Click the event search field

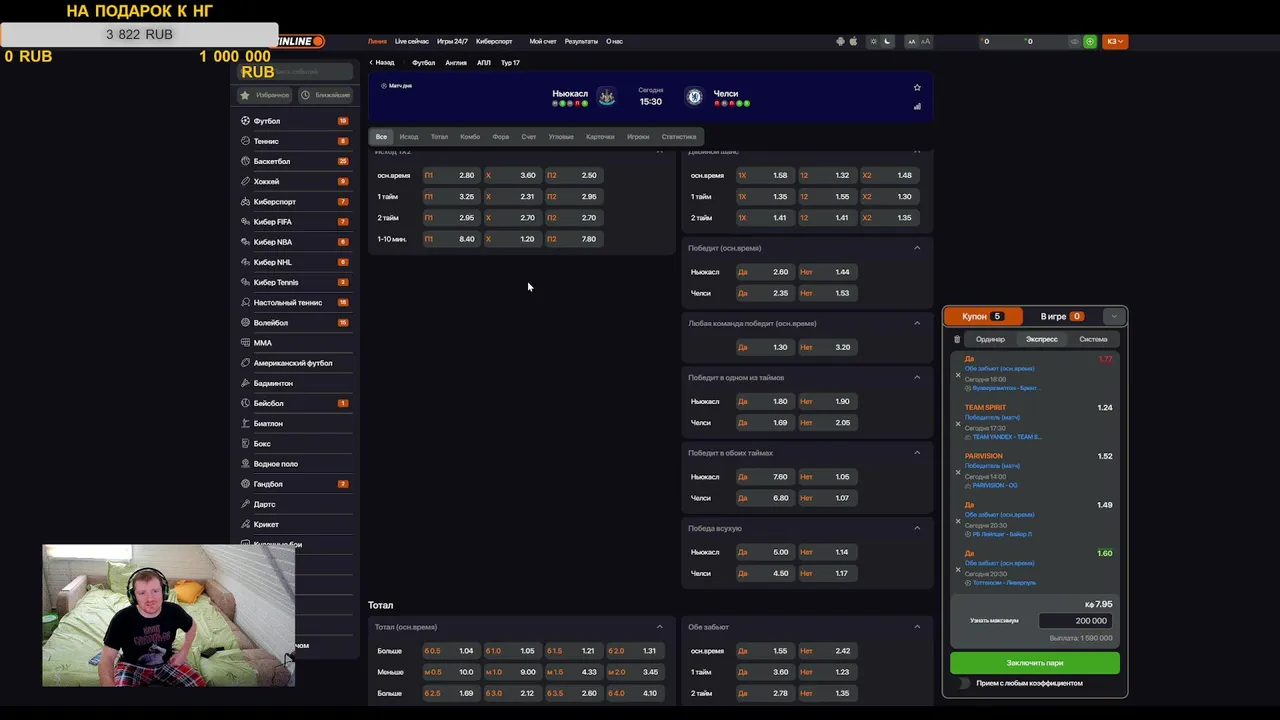point(295,72)
